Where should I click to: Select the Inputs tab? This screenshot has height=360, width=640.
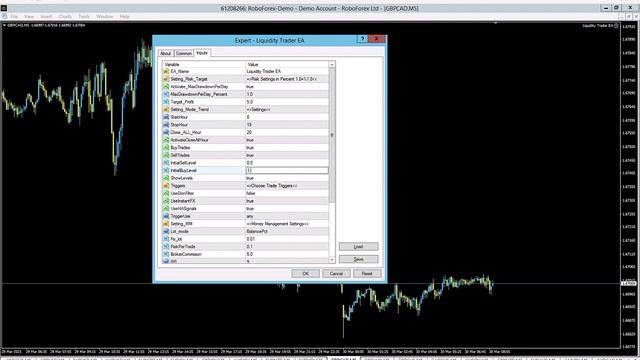pos(202,53)
